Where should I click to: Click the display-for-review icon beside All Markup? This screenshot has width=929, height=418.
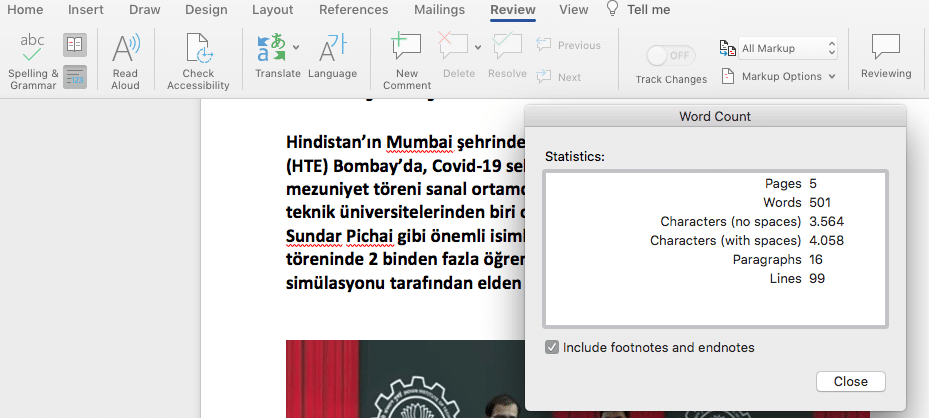pyautogui.click(x=728, y=49)
